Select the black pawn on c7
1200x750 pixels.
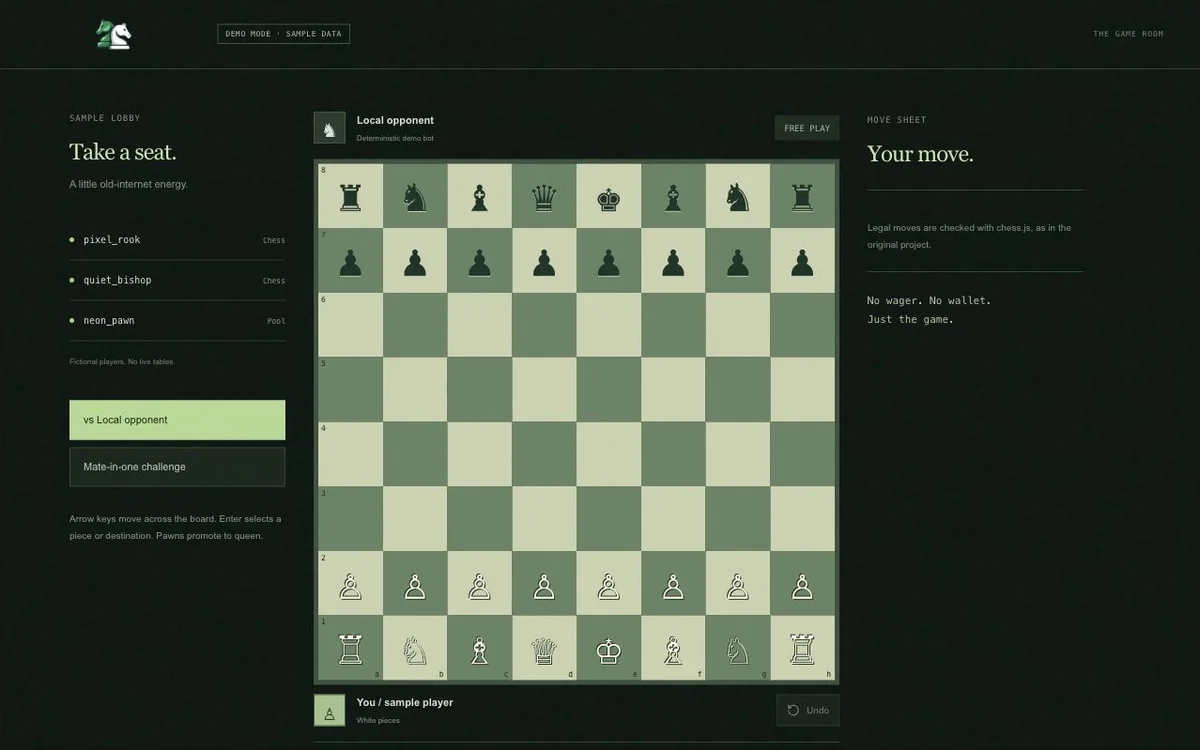click(480, 261)
